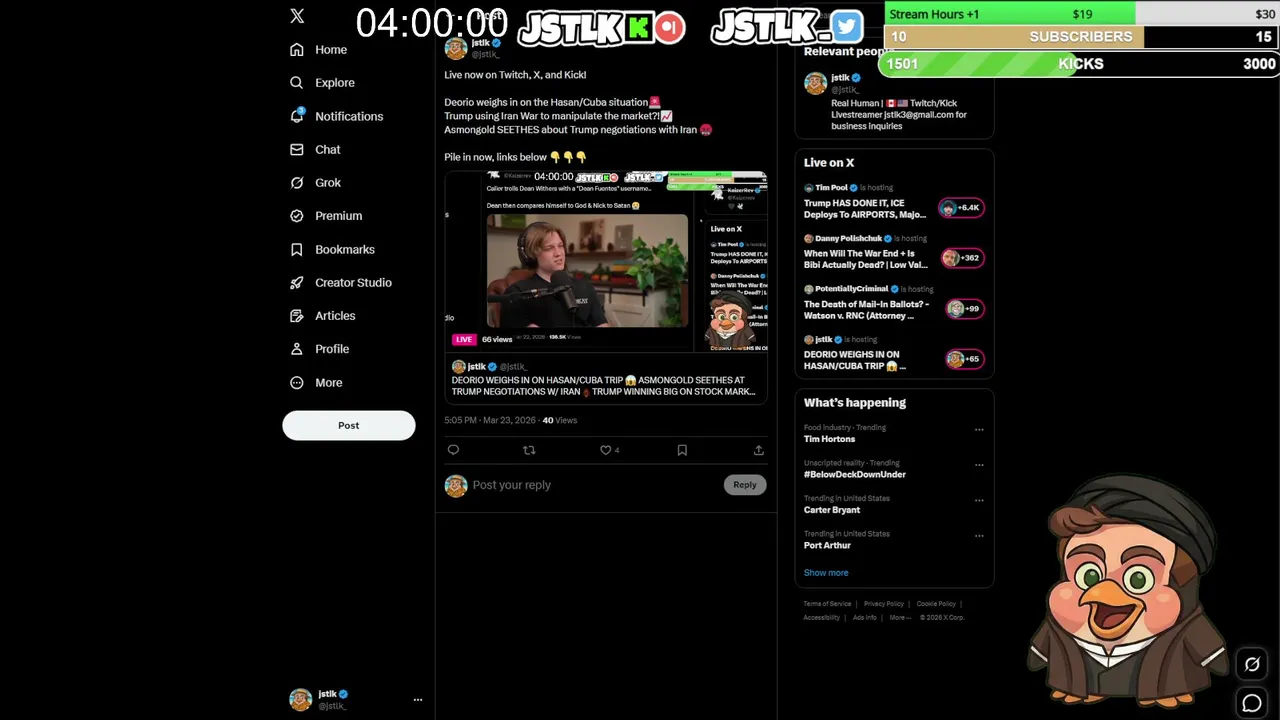Click the X logo icon
Image resolution: width=1280 pixels, height=720 pixels.
click(x=297, y=16)
